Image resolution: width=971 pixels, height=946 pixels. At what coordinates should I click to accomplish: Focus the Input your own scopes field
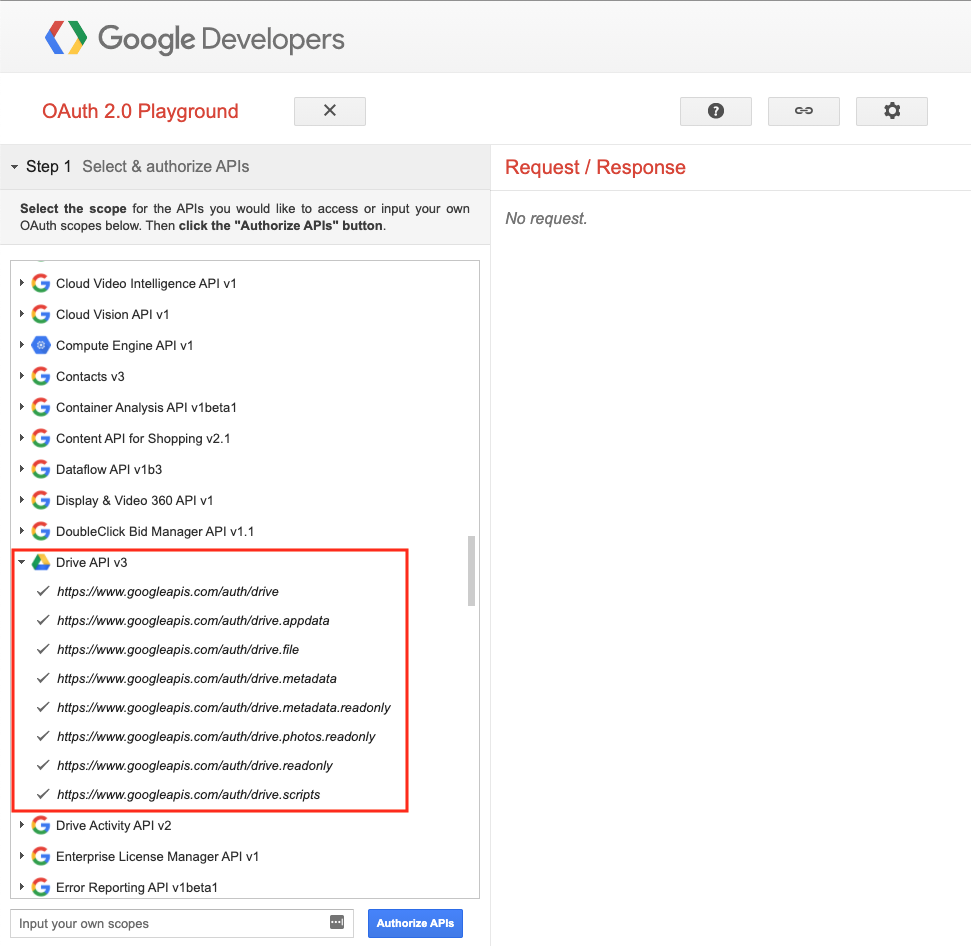point(182,923)
